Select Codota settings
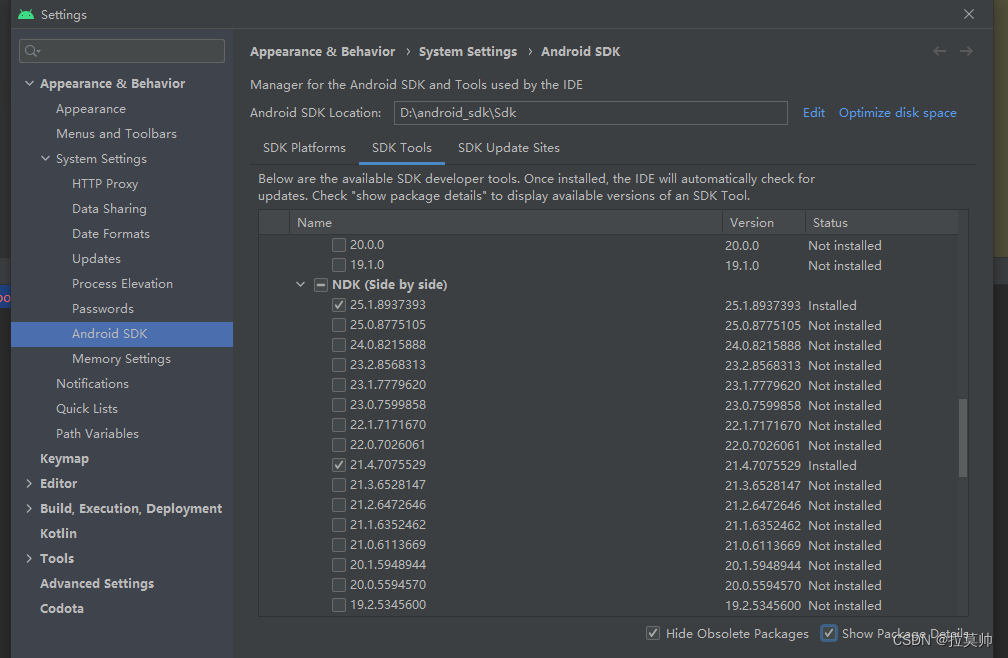This screenshot has height=658, width=1008. click(62, 609)
